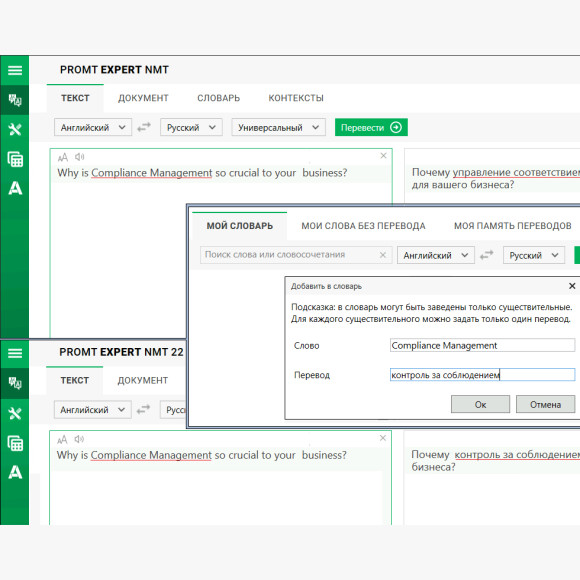Swap languages in dictionary window
This screenshot has height=580, width=580.
pyautogui.click(x=486, y=255)
